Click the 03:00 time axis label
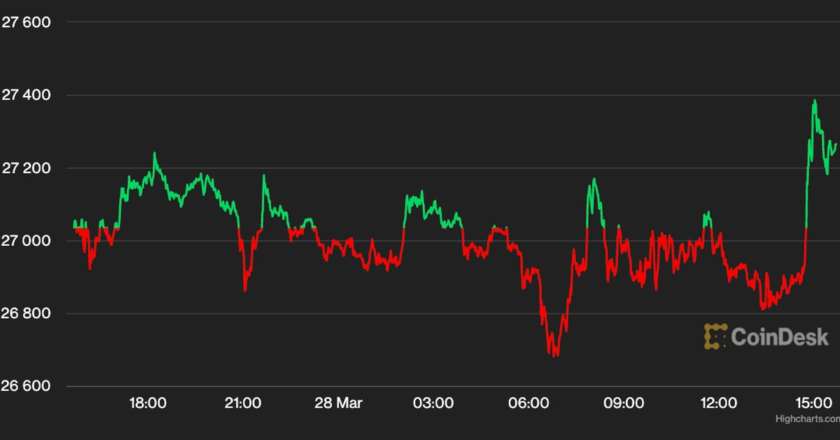 click(433, 404)
